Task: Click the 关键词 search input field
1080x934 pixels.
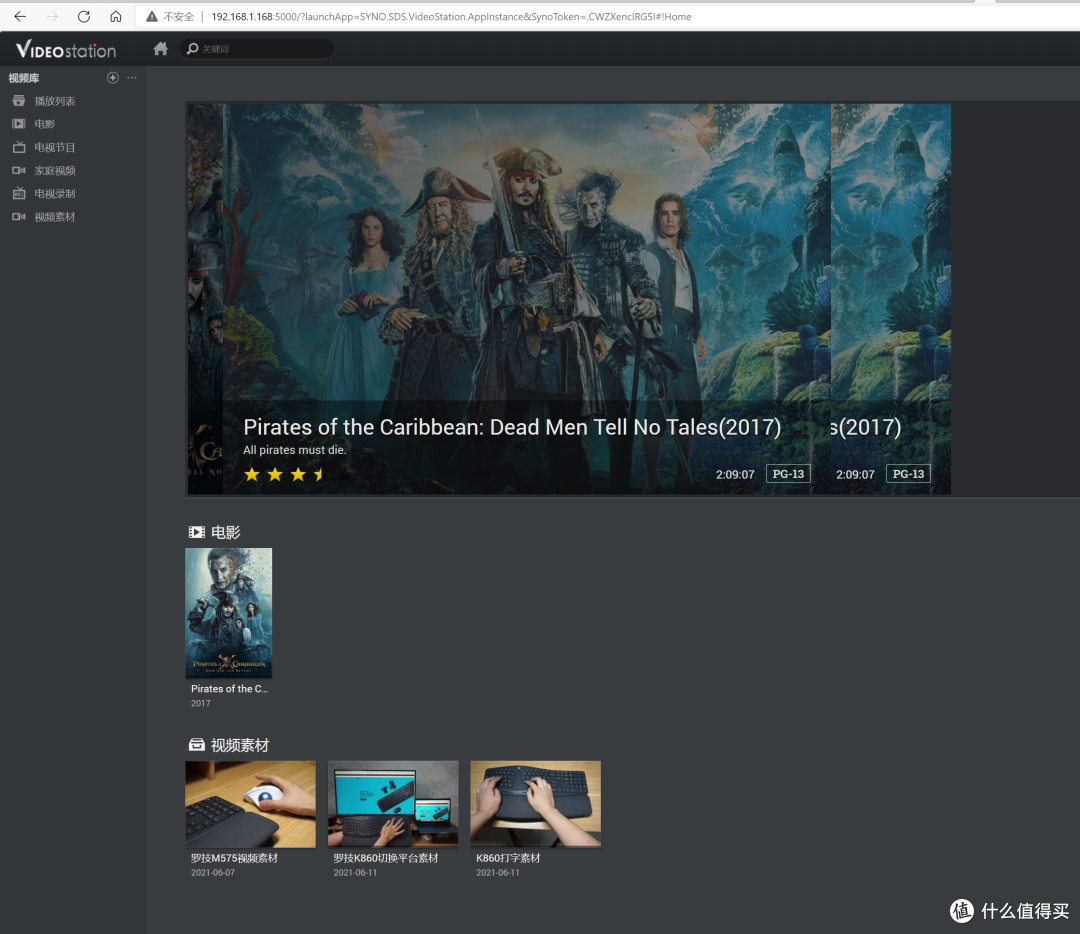Action: pos(257,47)
